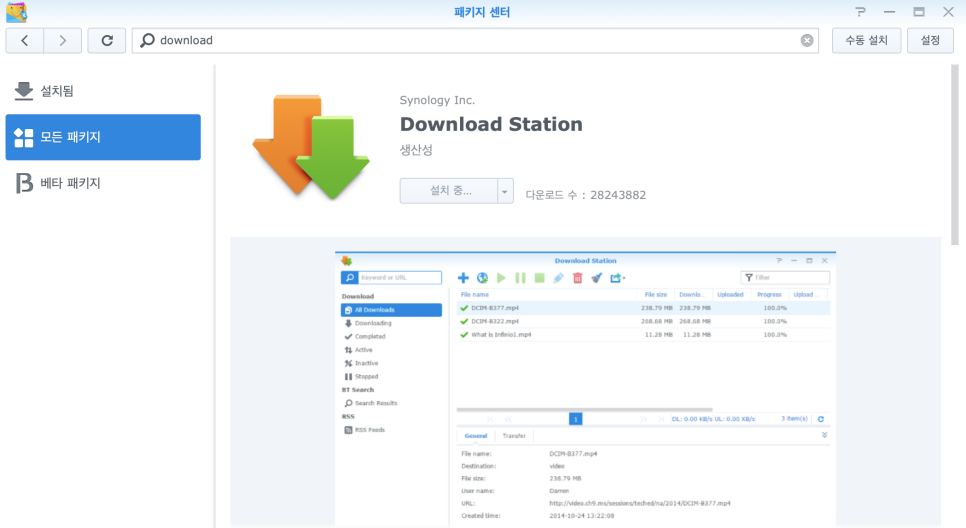Click the pause icon in preview
This screenshot has height=528, width=966.
coord(521,278)
